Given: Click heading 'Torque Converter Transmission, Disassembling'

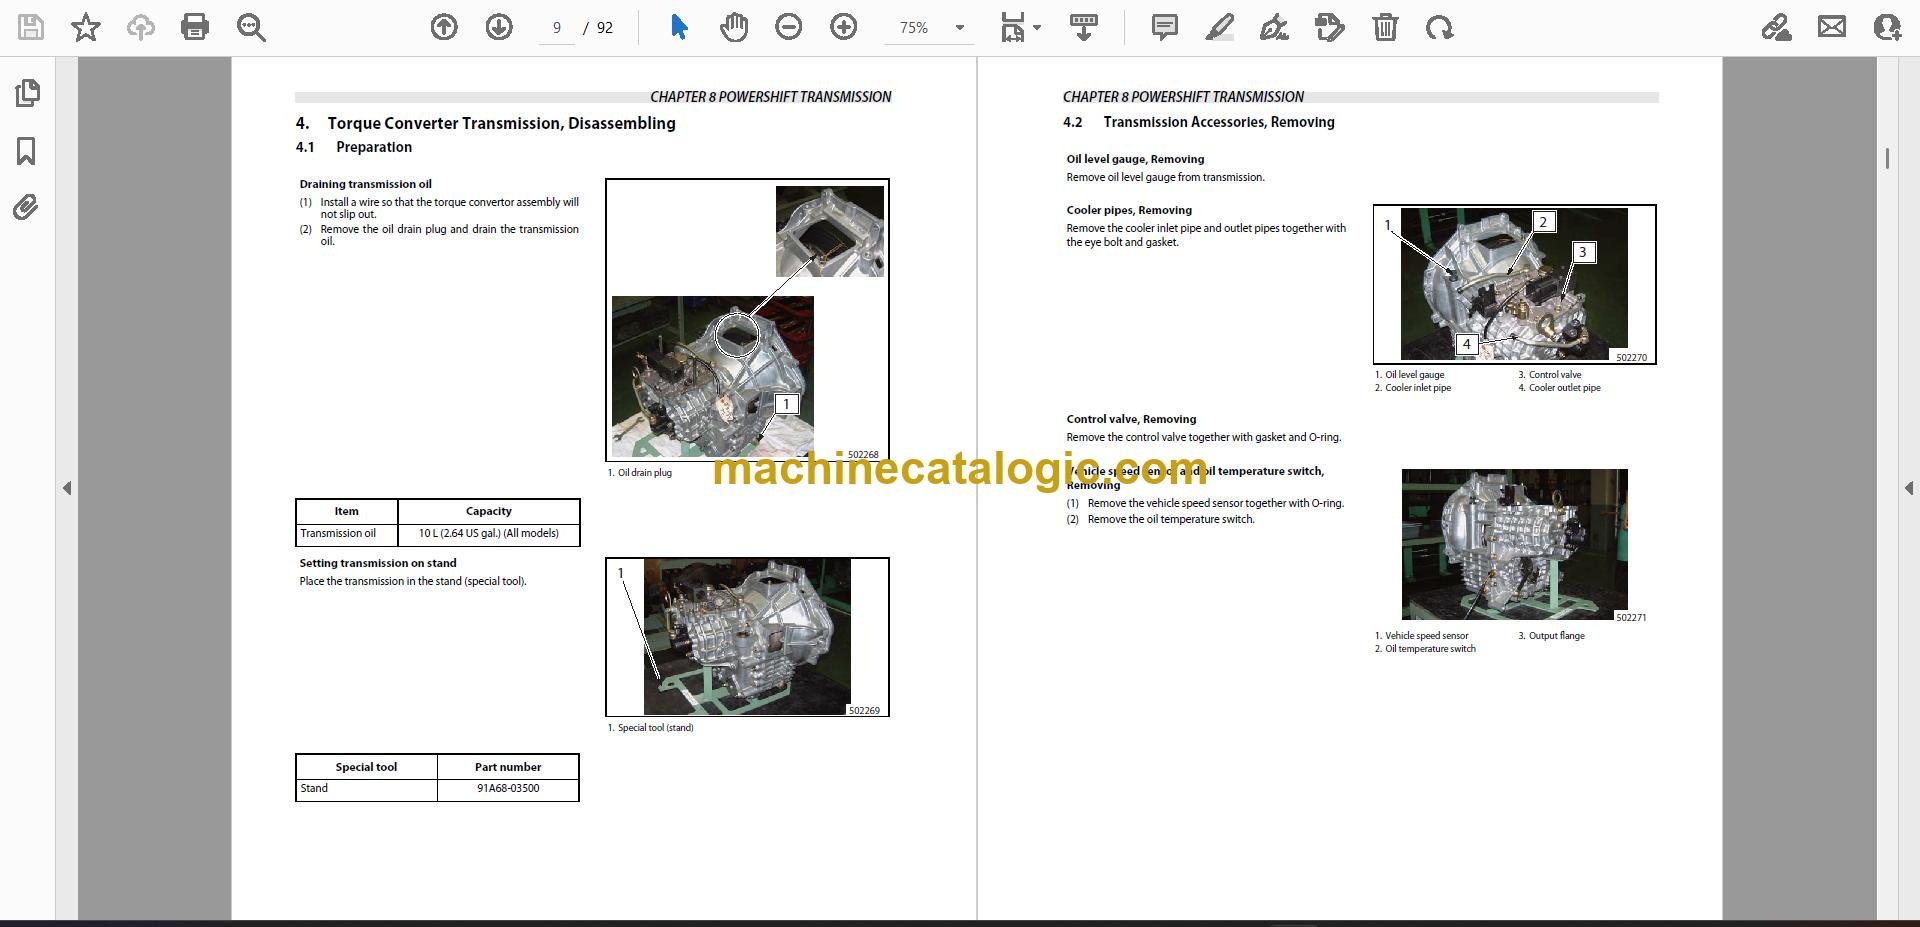Looking at the screenshot, I should click(x=501, y=123).
